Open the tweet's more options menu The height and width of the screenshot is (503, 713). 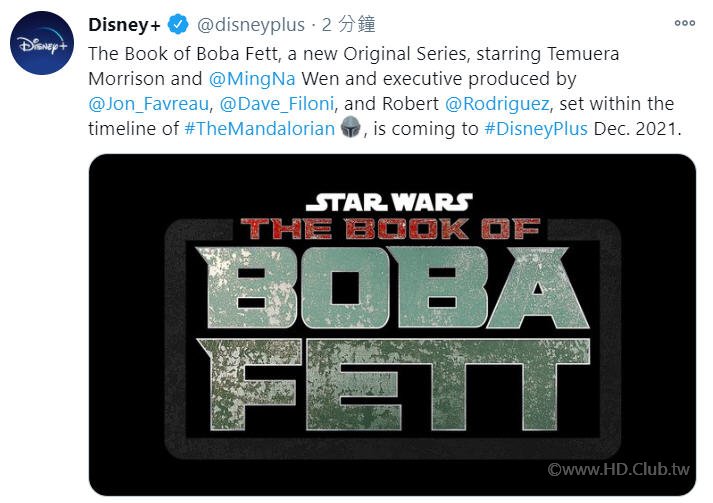click(x=684, y=22)
